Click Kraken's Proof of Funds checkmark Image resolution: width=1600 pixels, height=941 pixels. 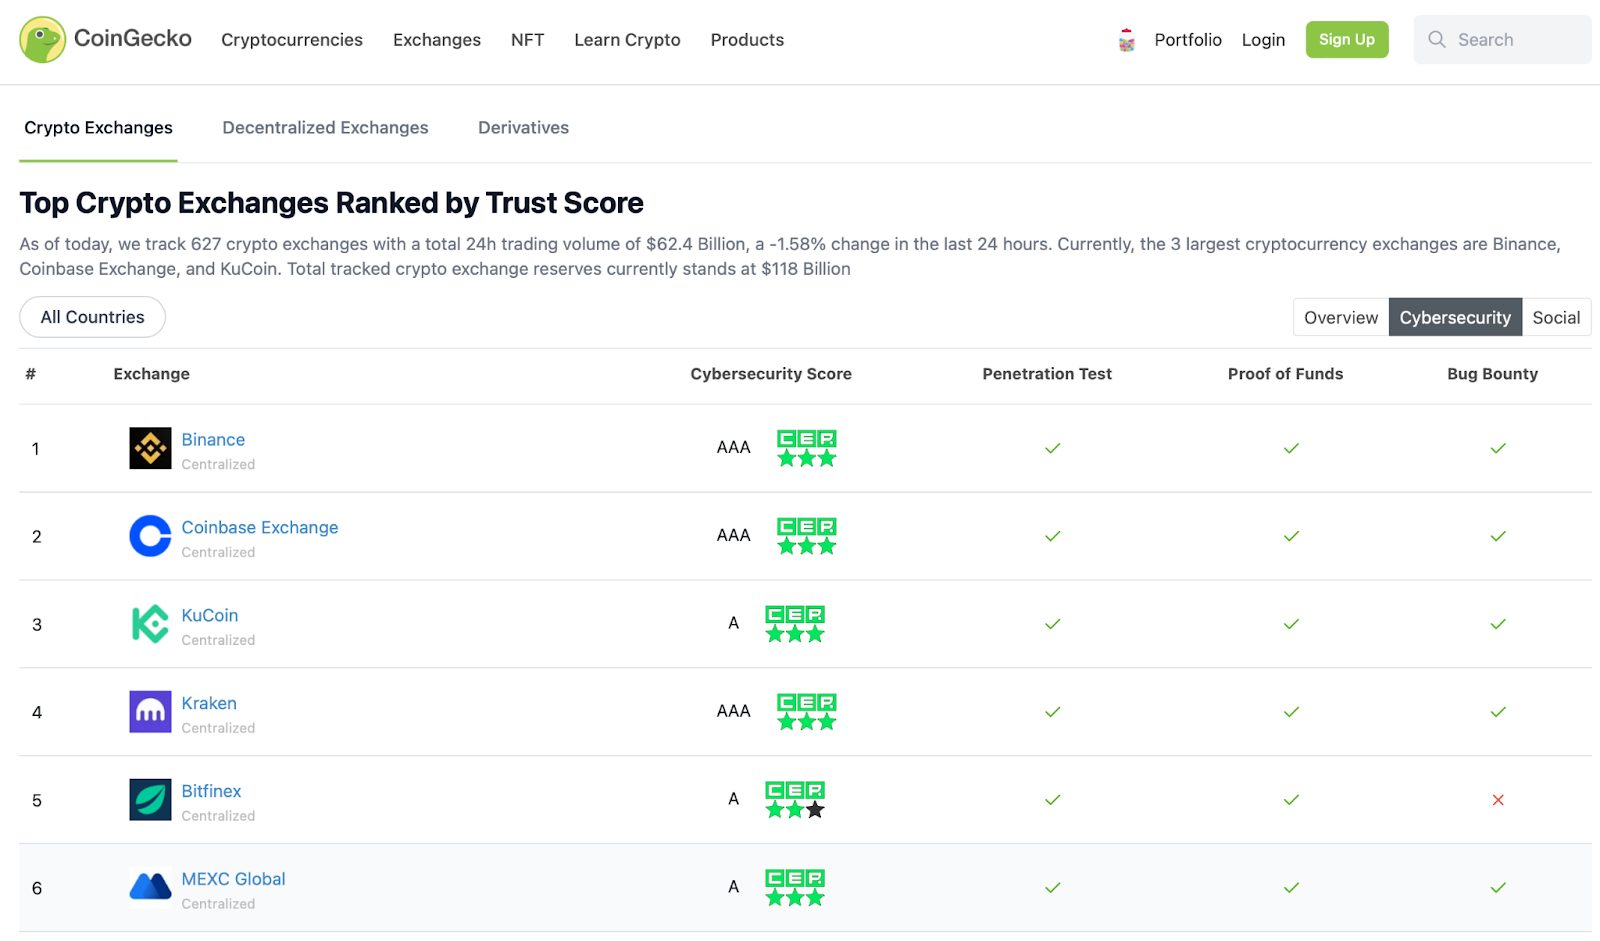click(x=1291, y=712)
